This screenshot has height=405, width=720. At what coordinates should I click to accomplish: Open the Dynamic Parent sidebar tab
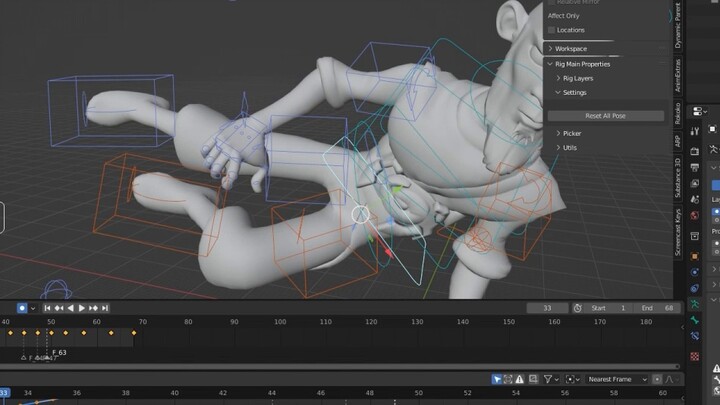point(678,25)
